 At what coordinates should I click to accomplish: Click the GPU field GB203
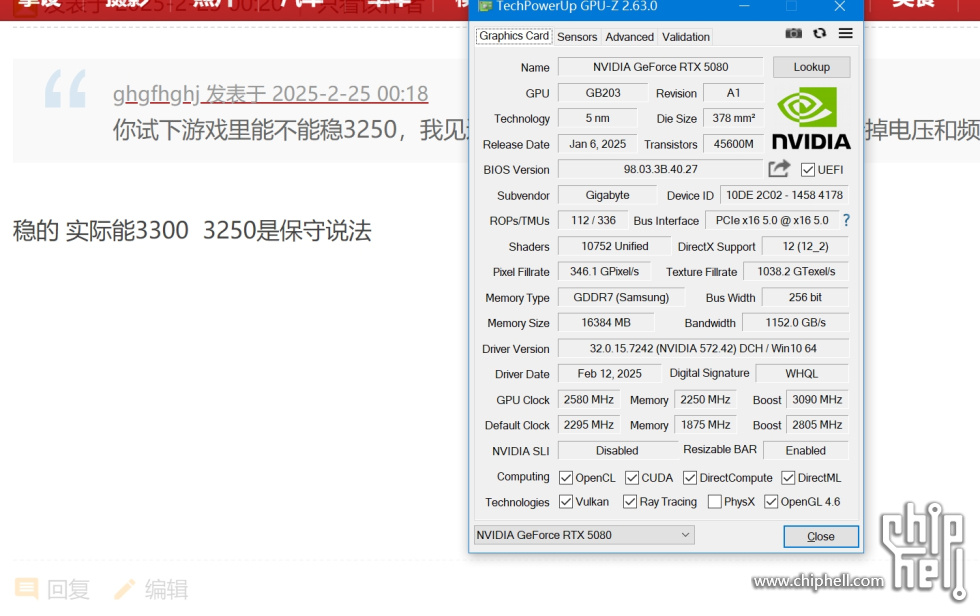(x=602, y=93)
